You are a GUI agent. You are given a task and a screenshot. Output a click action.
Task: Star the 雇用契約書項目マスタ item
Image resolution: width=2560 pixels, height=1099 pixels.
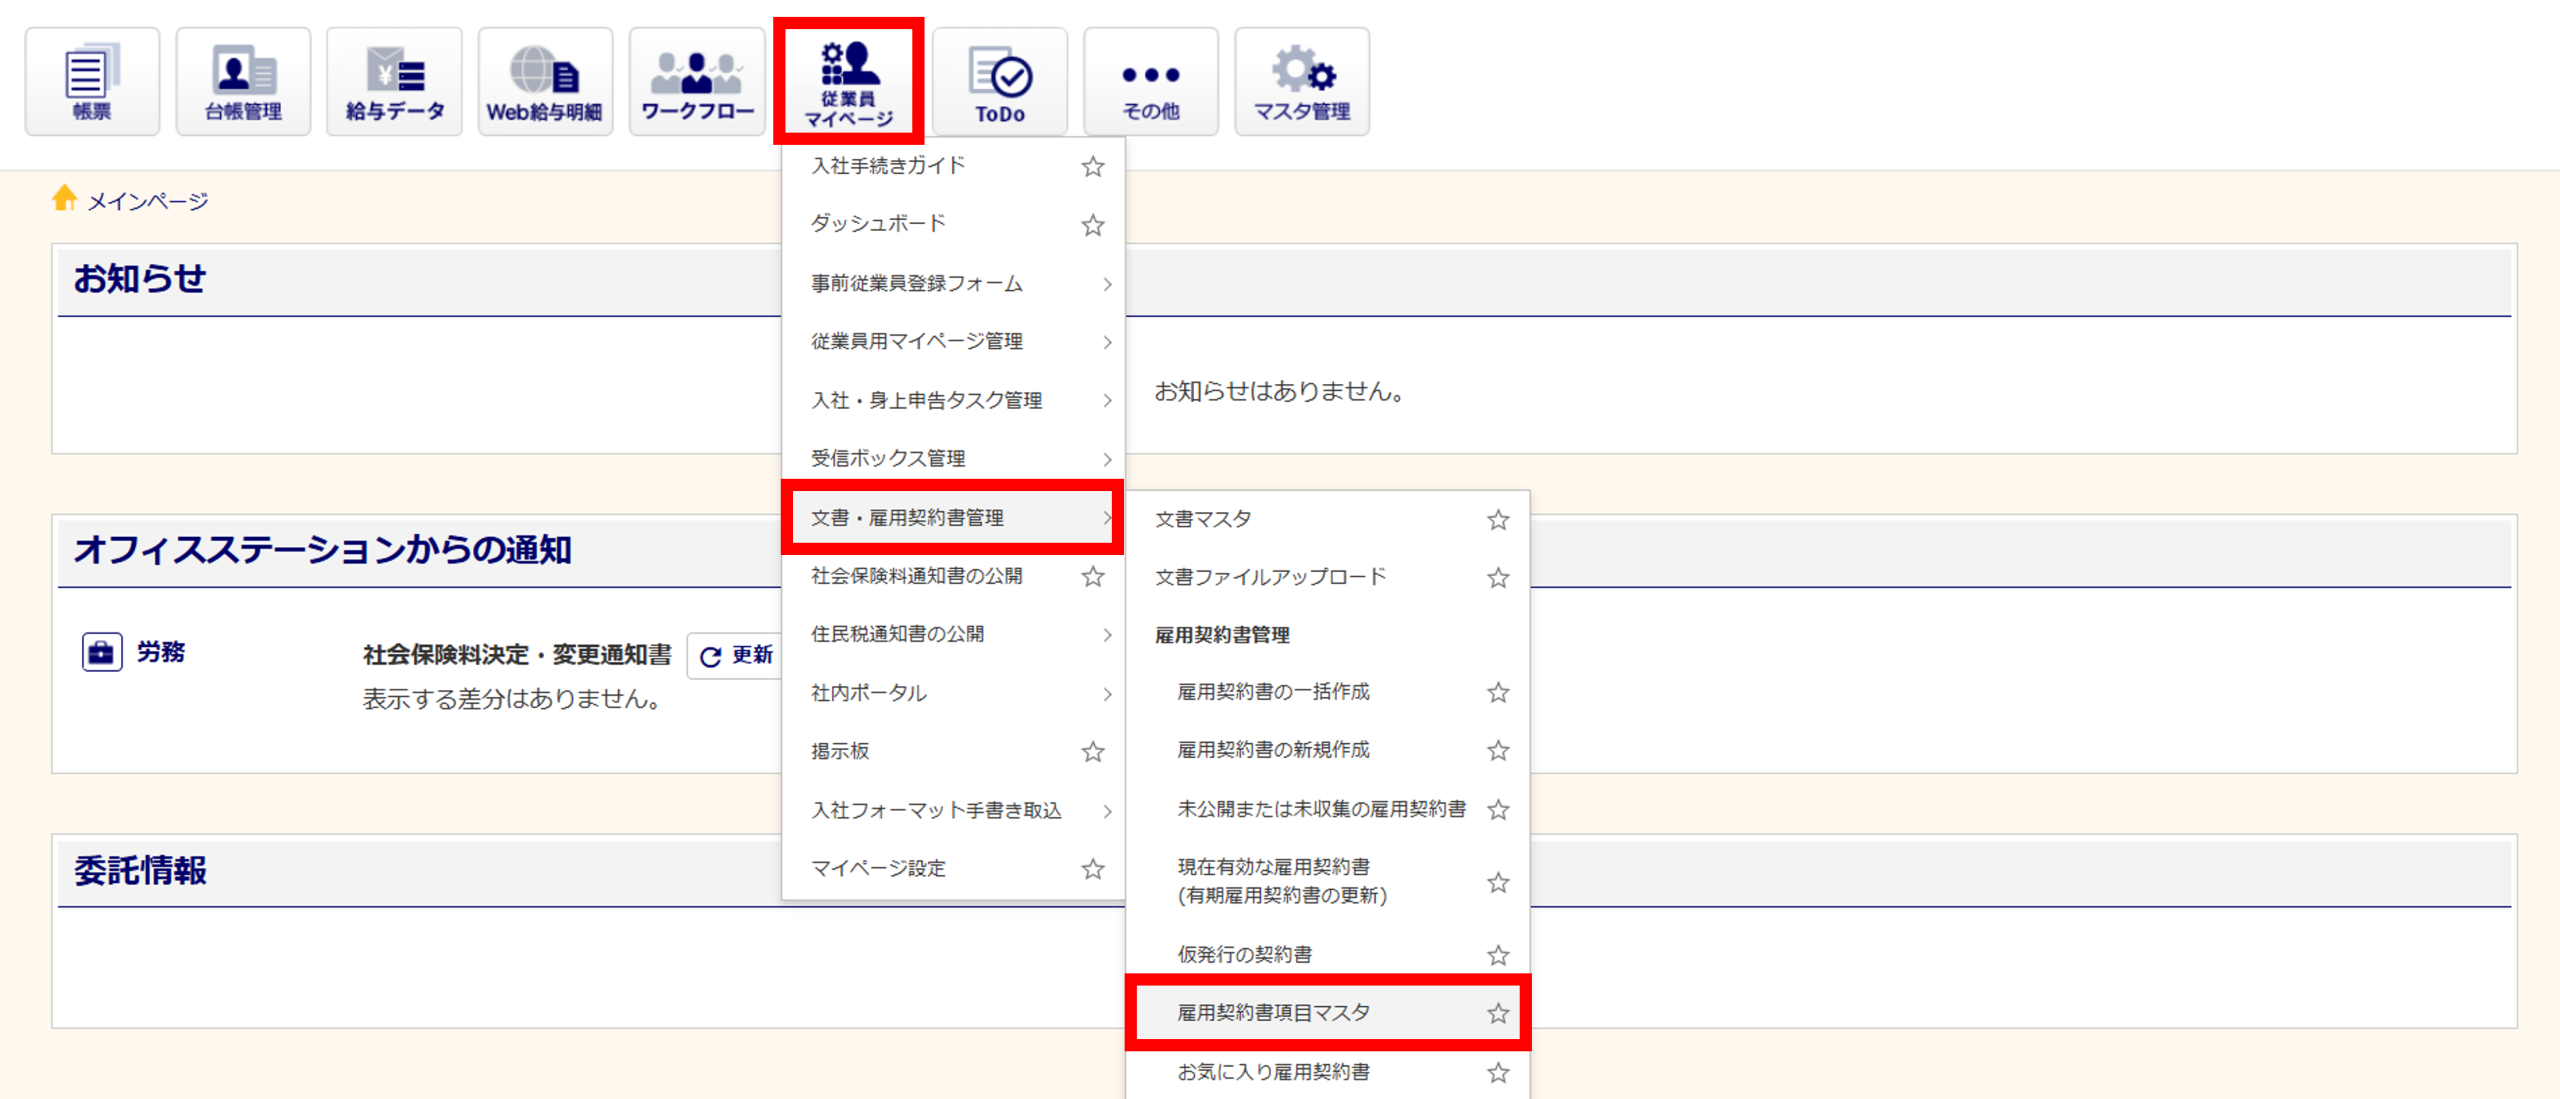(x=1498, y=1013)
